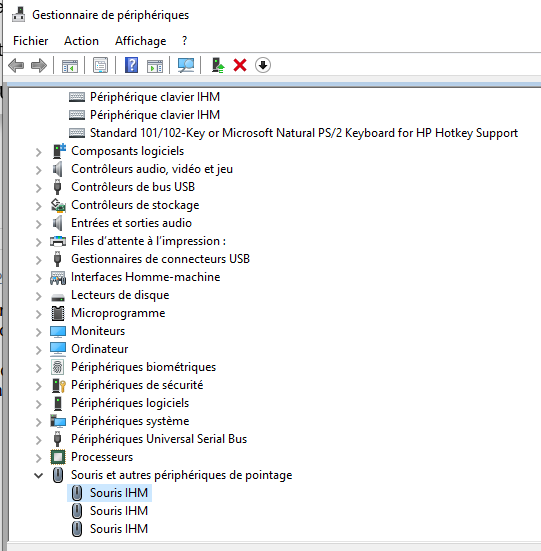Click the update driver toolbar icon
This screenshot has width=541, height=551.
218,65
